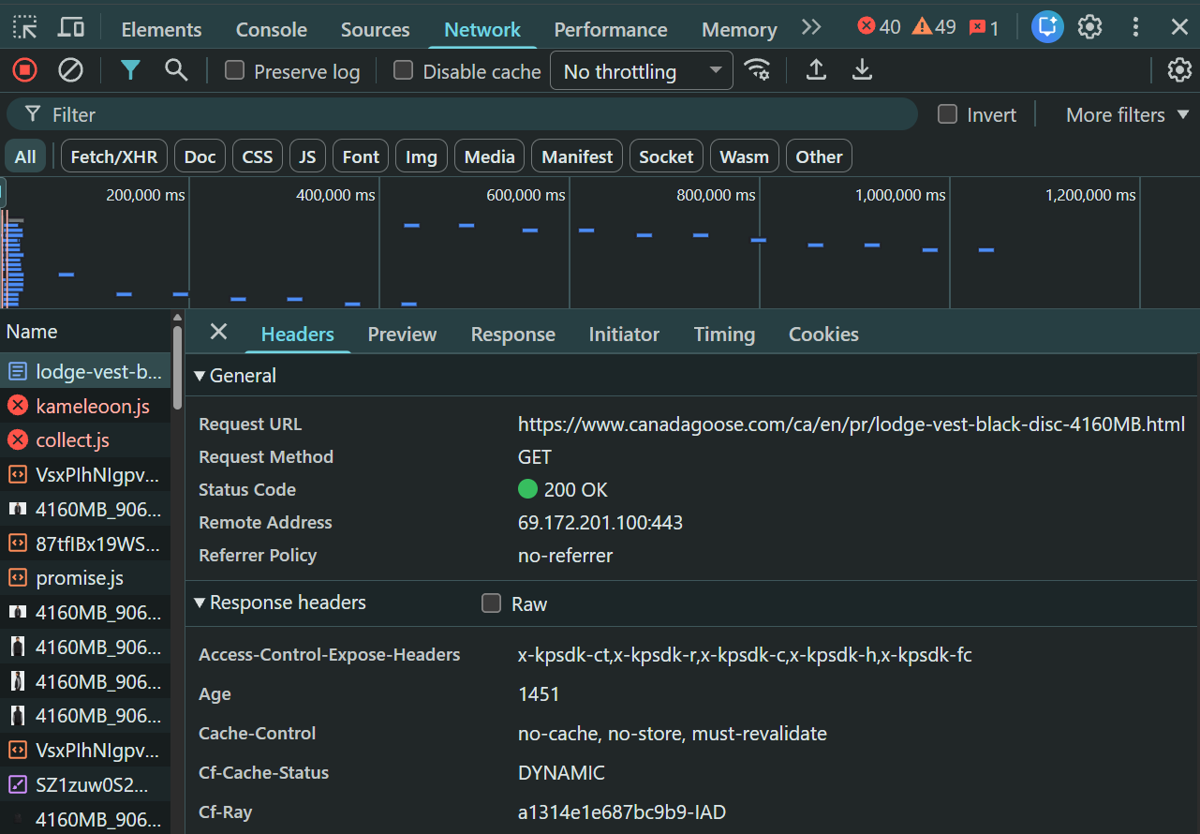Open network conditions wifi icon
This screenshot has width=1200, height=834.
coord(757,70)
